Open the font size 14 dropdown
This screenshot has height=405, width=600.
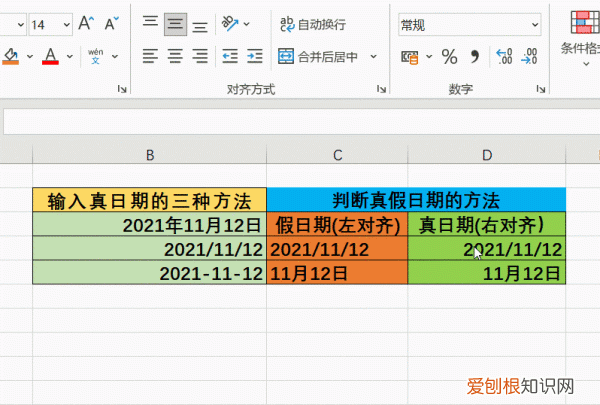pos(67,25)
